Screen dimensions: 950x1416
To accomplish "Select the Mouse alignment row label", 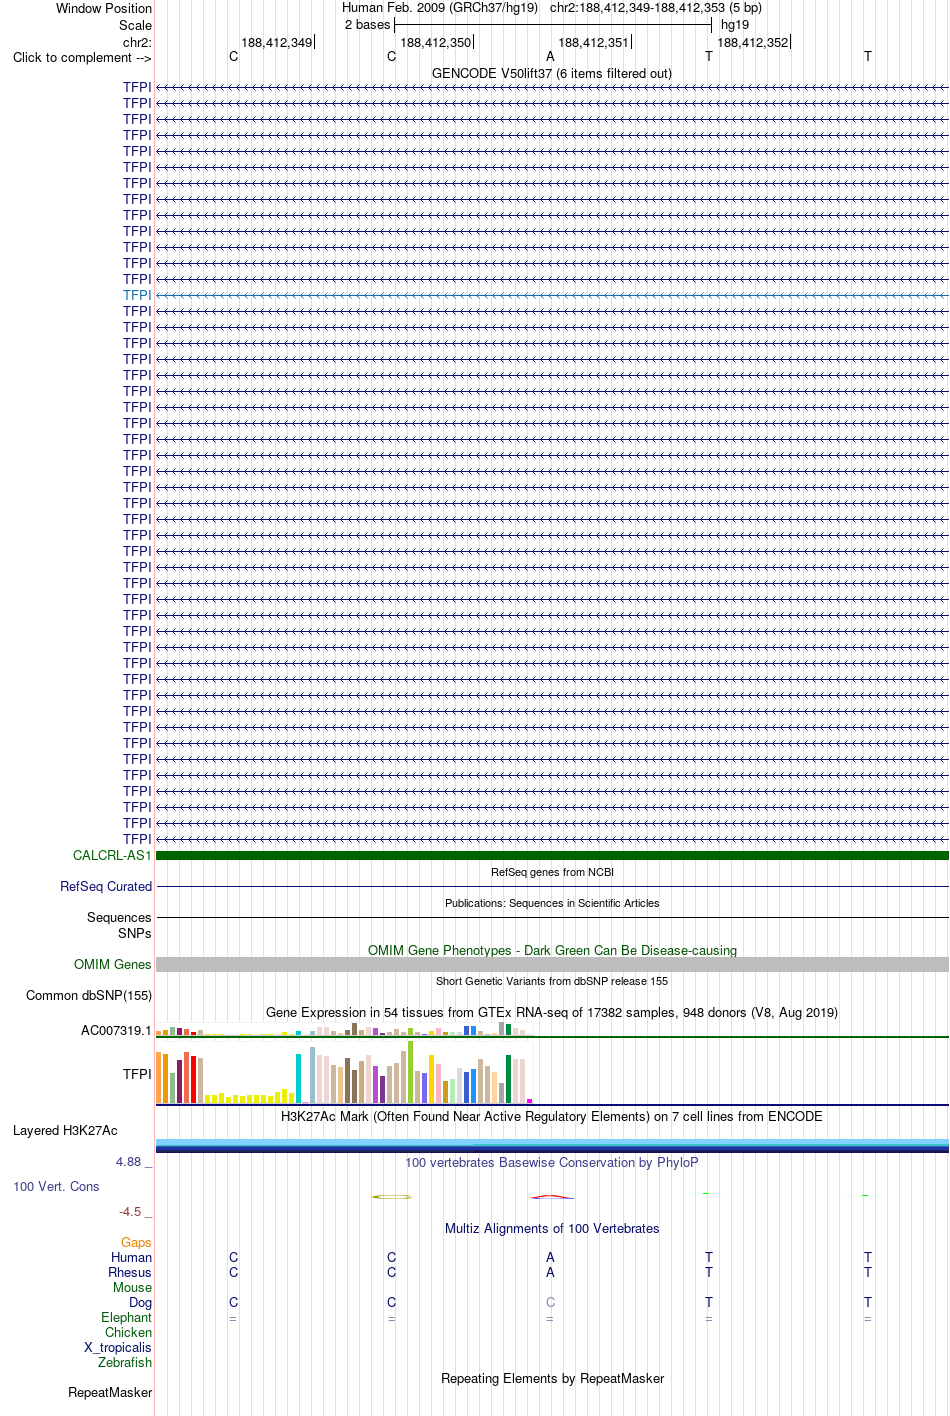I will tap(132, 1287).
